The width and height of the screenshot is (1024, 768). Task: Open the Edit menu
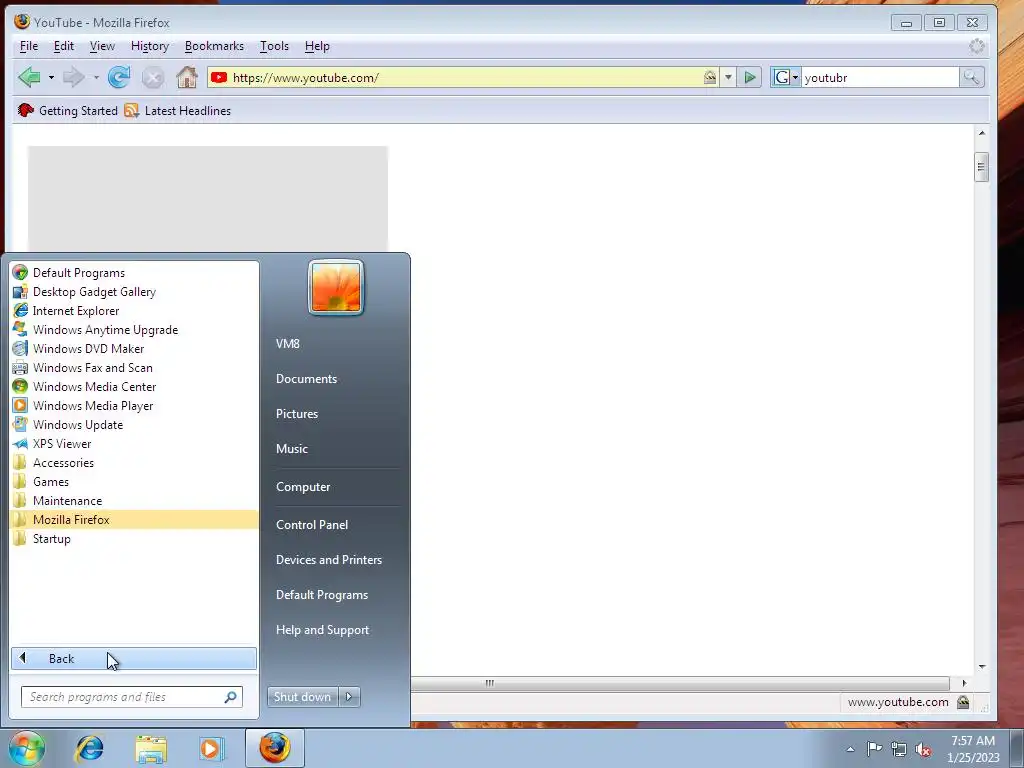pos(63,46)
